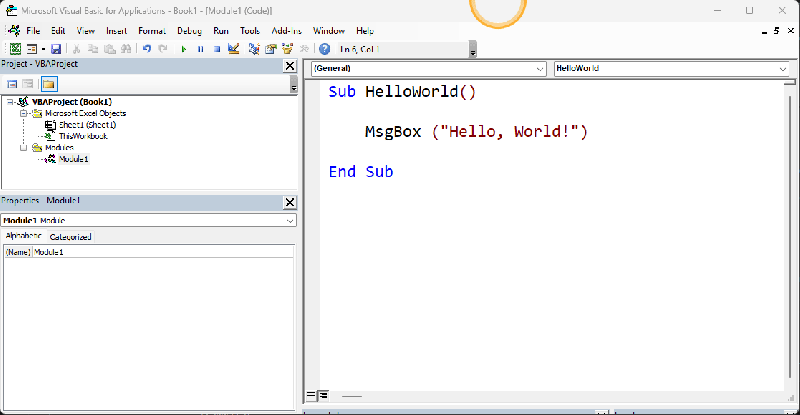Collapse the VBAProject (Book1) tree node
Image resolution: width=800 pixels, height=415 pixels.
point(10,102)
